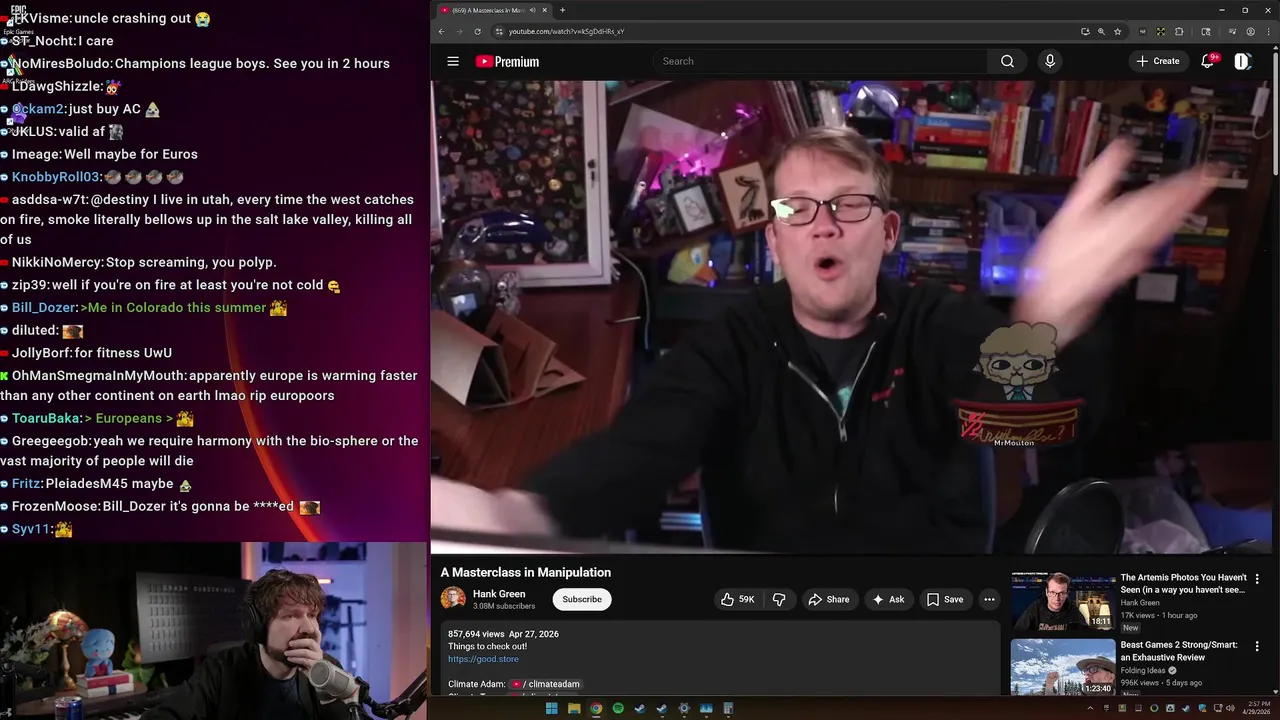
Task: Click the Create button
Action: (x=1158, y=61)
